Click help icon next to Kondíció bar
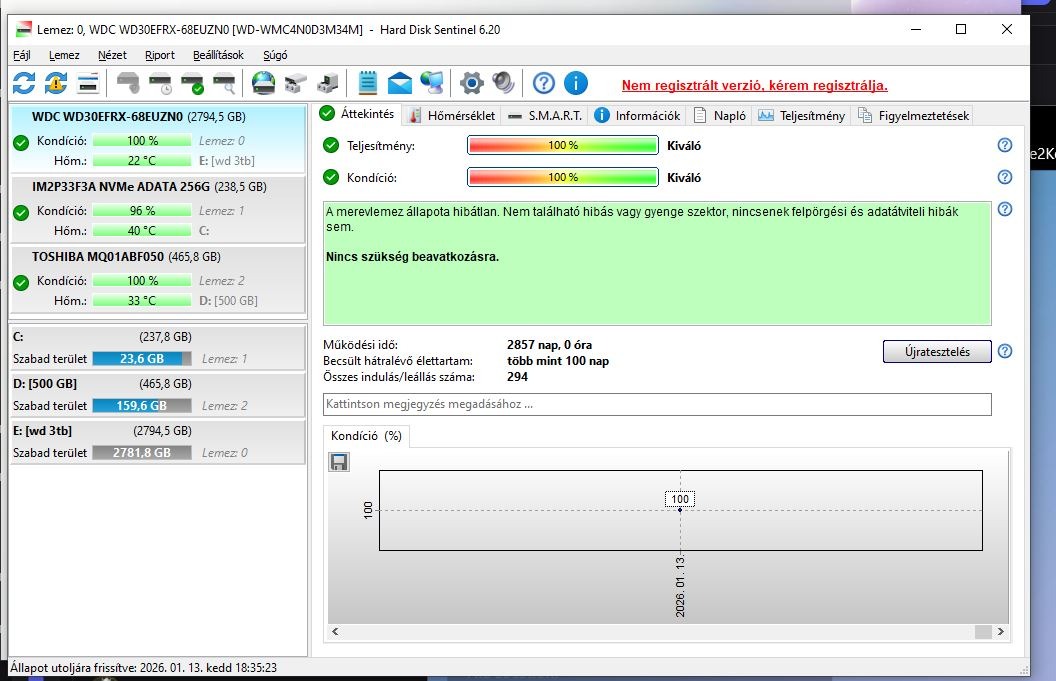Screen dimensions: 1056x681 point(1005,177)
